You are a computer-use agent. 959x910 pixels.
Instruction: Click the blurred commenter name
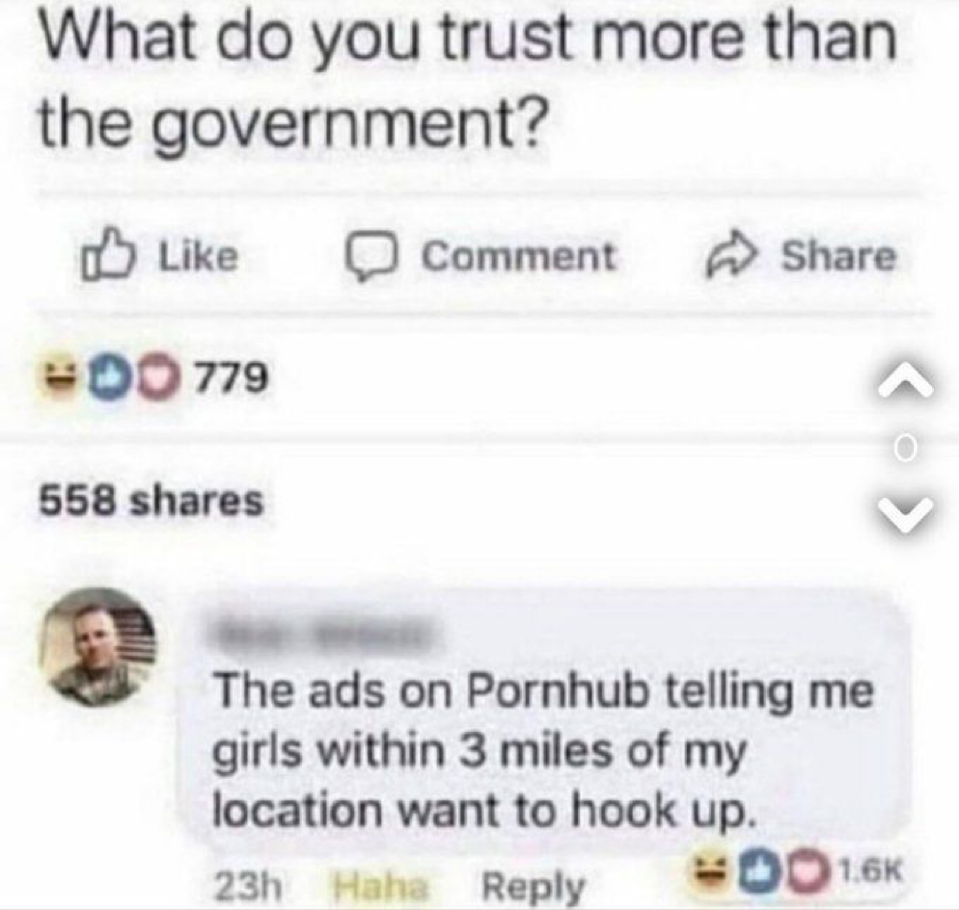[x=323, y=634]
